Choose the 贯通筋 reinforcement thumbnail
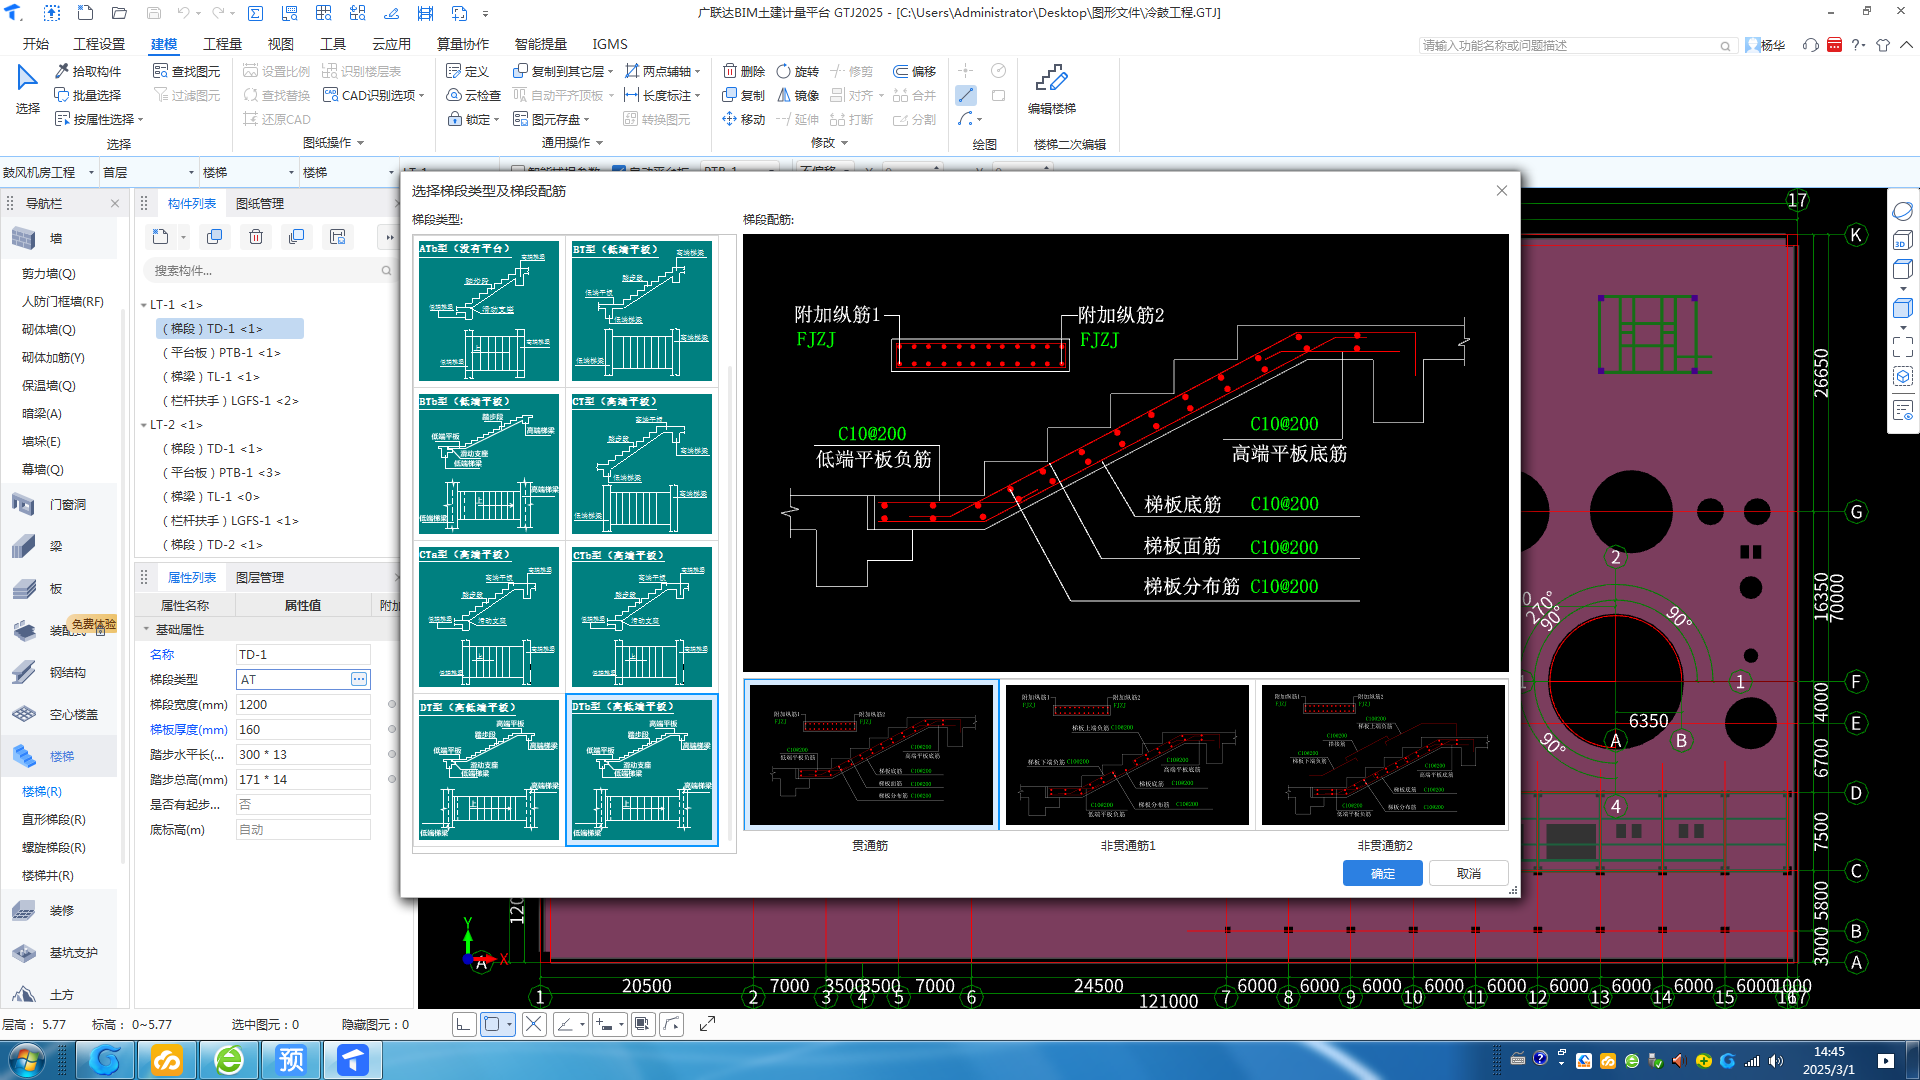Image resolution: width=1920 pixels, height=1080 pixels. coord(871,755)
